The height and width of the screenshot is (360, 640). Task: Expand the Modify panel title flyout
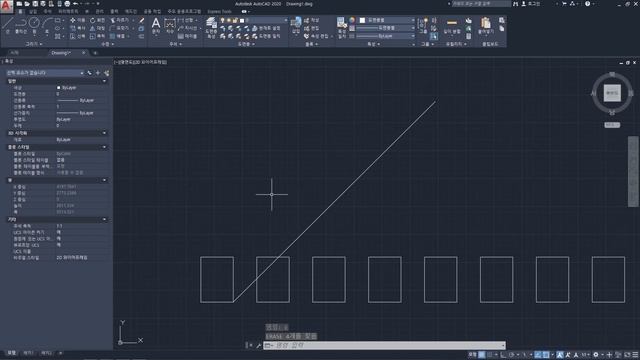[107, 44]
